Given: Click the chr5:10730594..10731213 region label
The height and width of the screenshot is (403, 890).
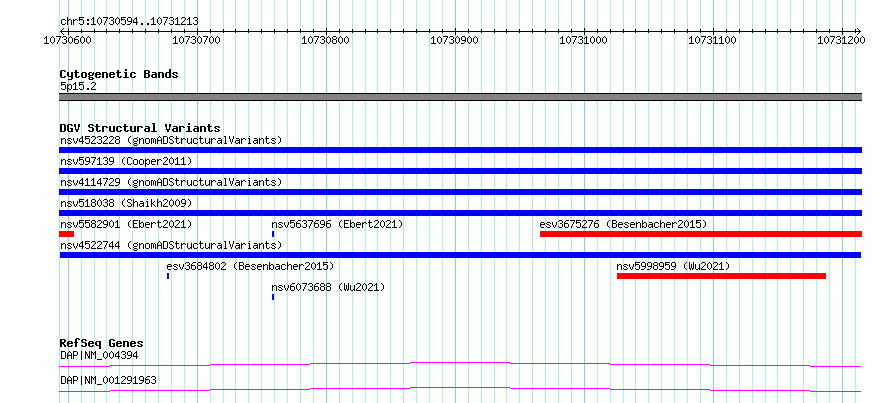Looking at the screenshot, I should pyautogui.click(x=129, y=22).
